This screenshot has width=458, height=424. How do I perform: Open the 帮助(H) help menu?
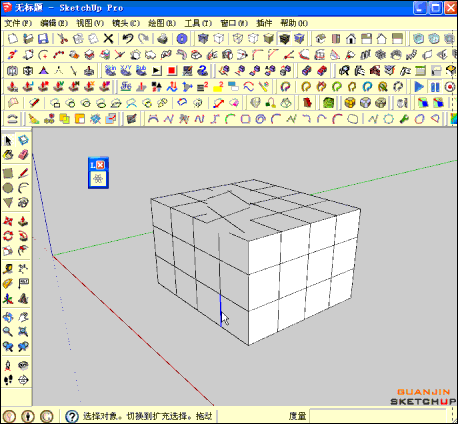pyautogui.click(x=294, y=23)
